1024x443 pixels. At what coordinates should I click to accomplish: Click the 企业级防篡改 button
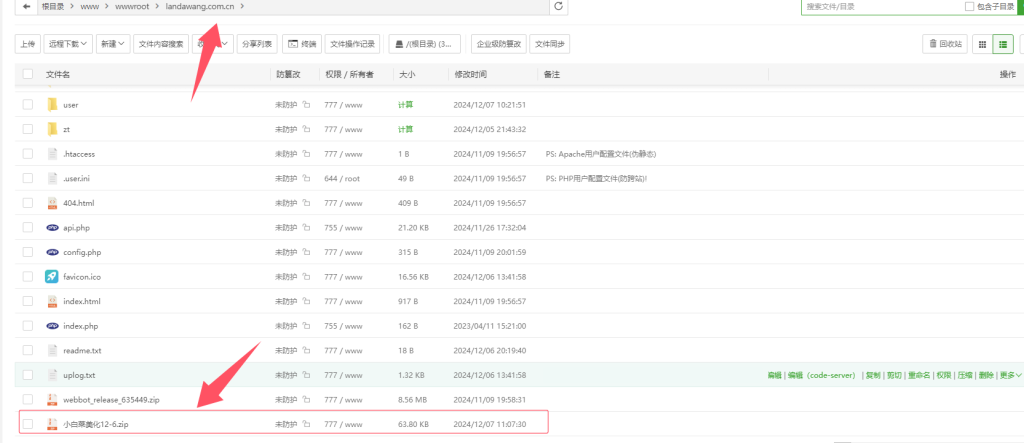pyautogui.click(x=499, y=44)
